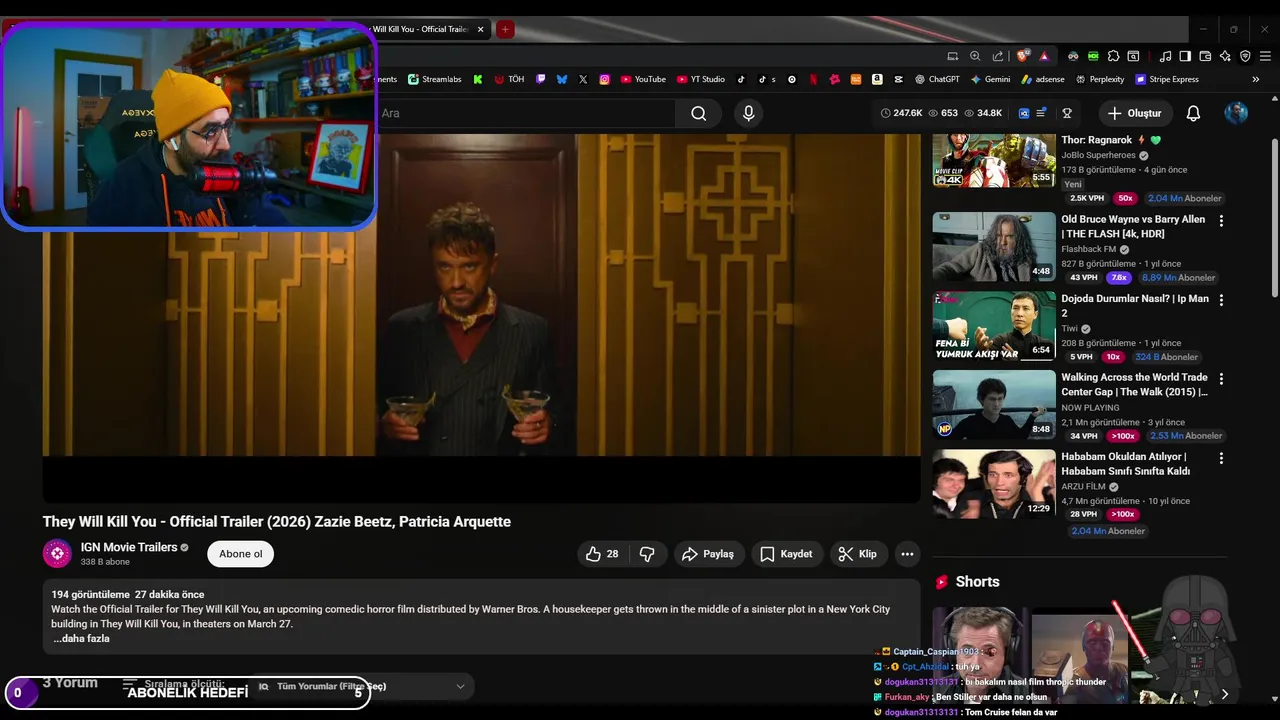This screenshot has height=720, width=1280.
Task: Create a clip with Klip button
Action: [857, 554]
